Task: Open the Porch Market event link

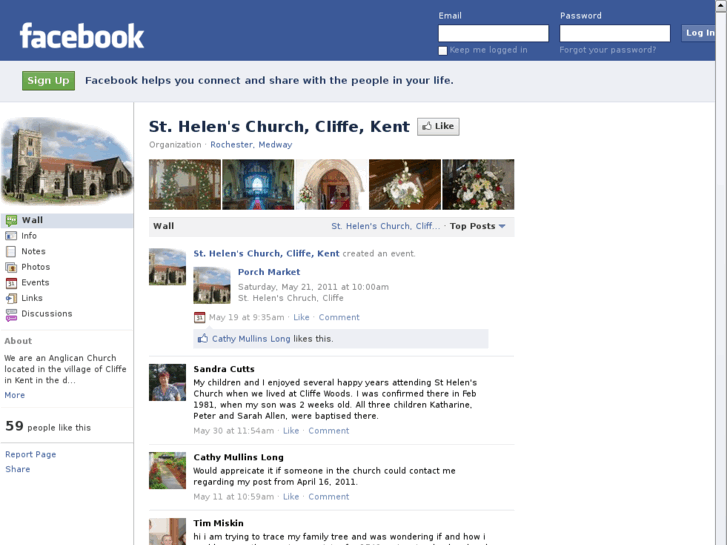Action: pos(269,272)
